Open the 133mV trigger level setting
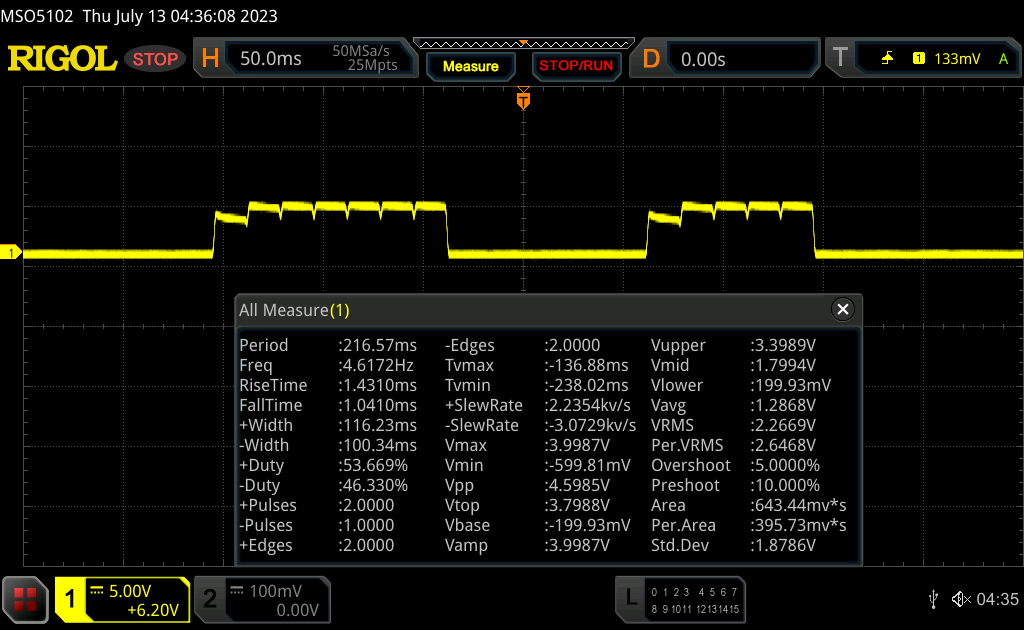The width and height of the screenshot is (1024, 630). pos(956,59)
